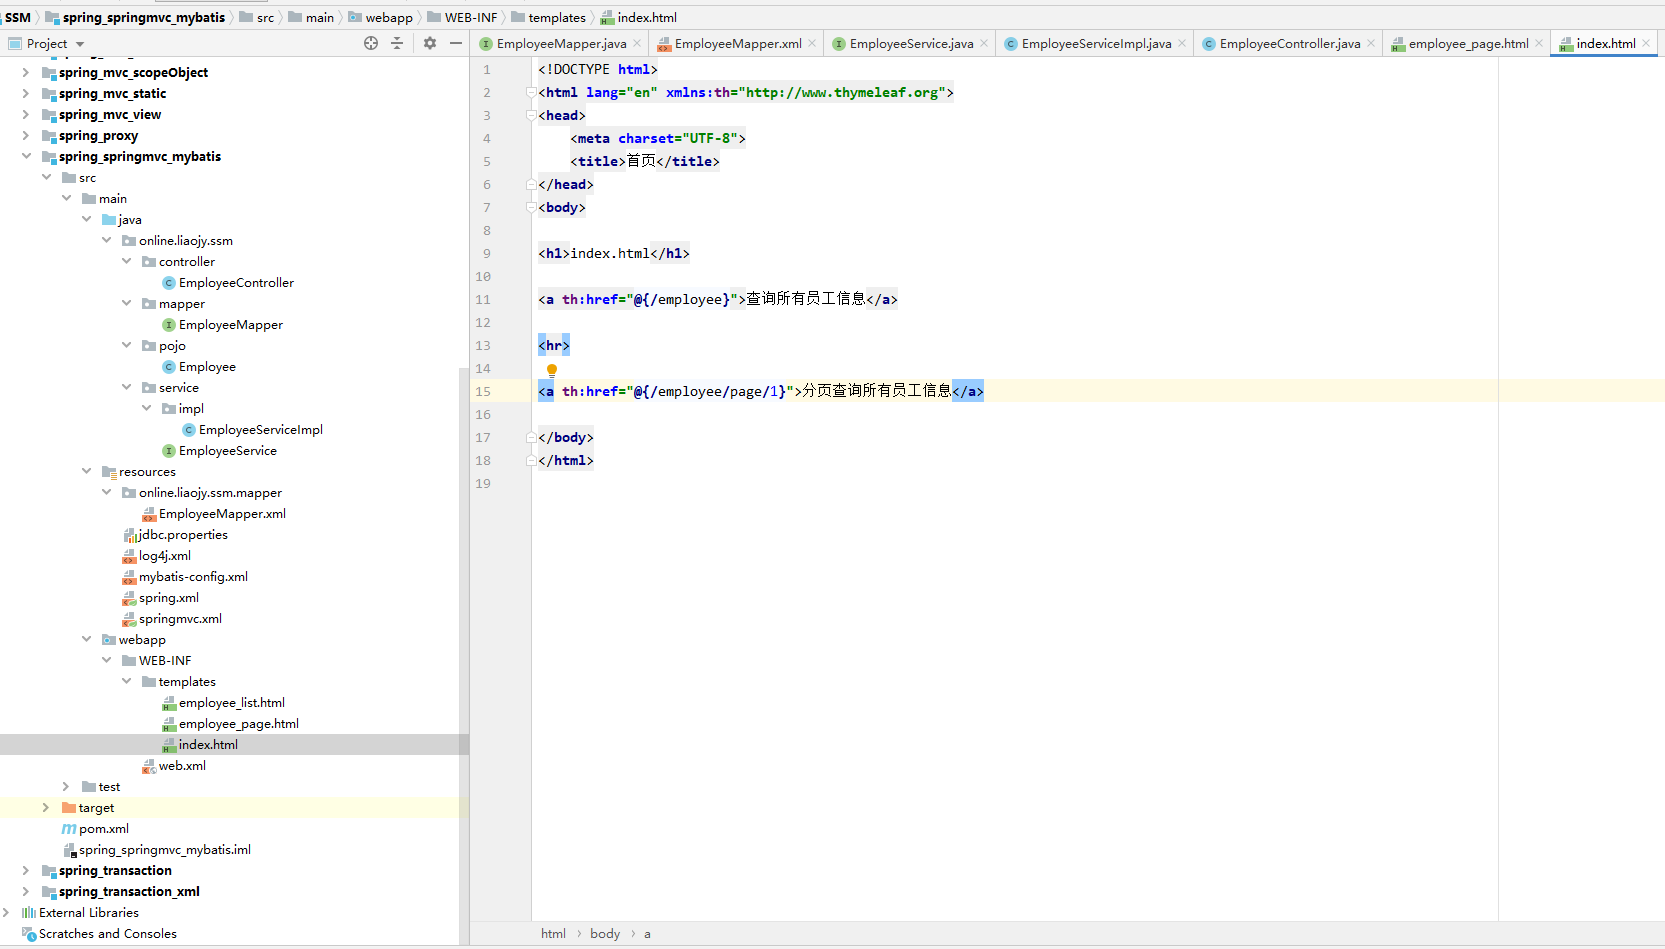Open Project panel settings gear
Viewport: 1665px width, 949px height.
pyautogui.click(x=430, y=43)
